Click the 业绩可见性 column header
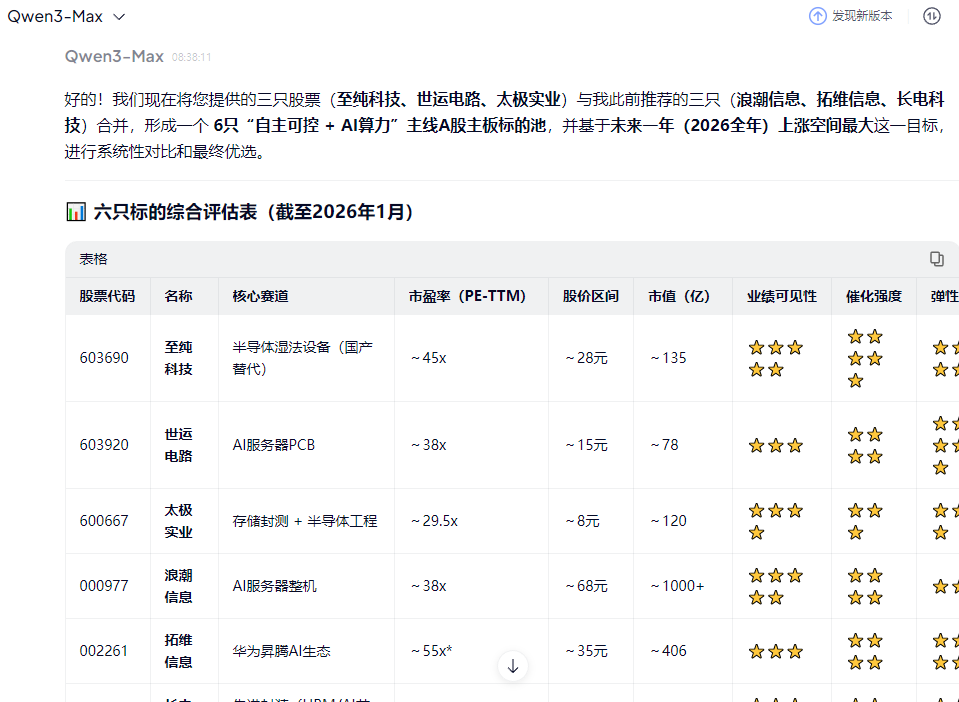 [x=782, y=296]
